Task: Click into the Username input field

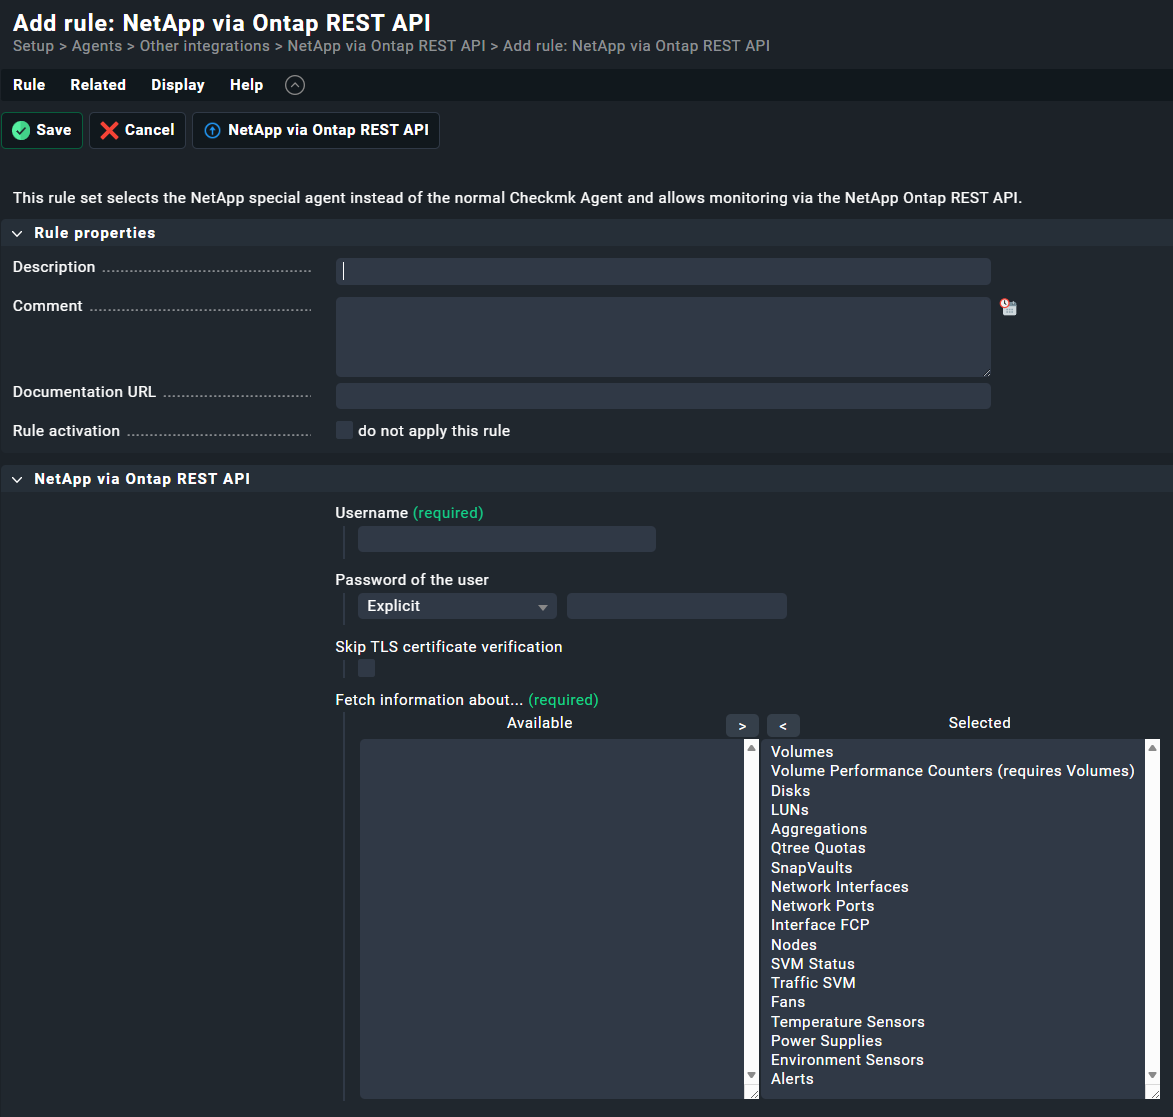Action: 507,539
